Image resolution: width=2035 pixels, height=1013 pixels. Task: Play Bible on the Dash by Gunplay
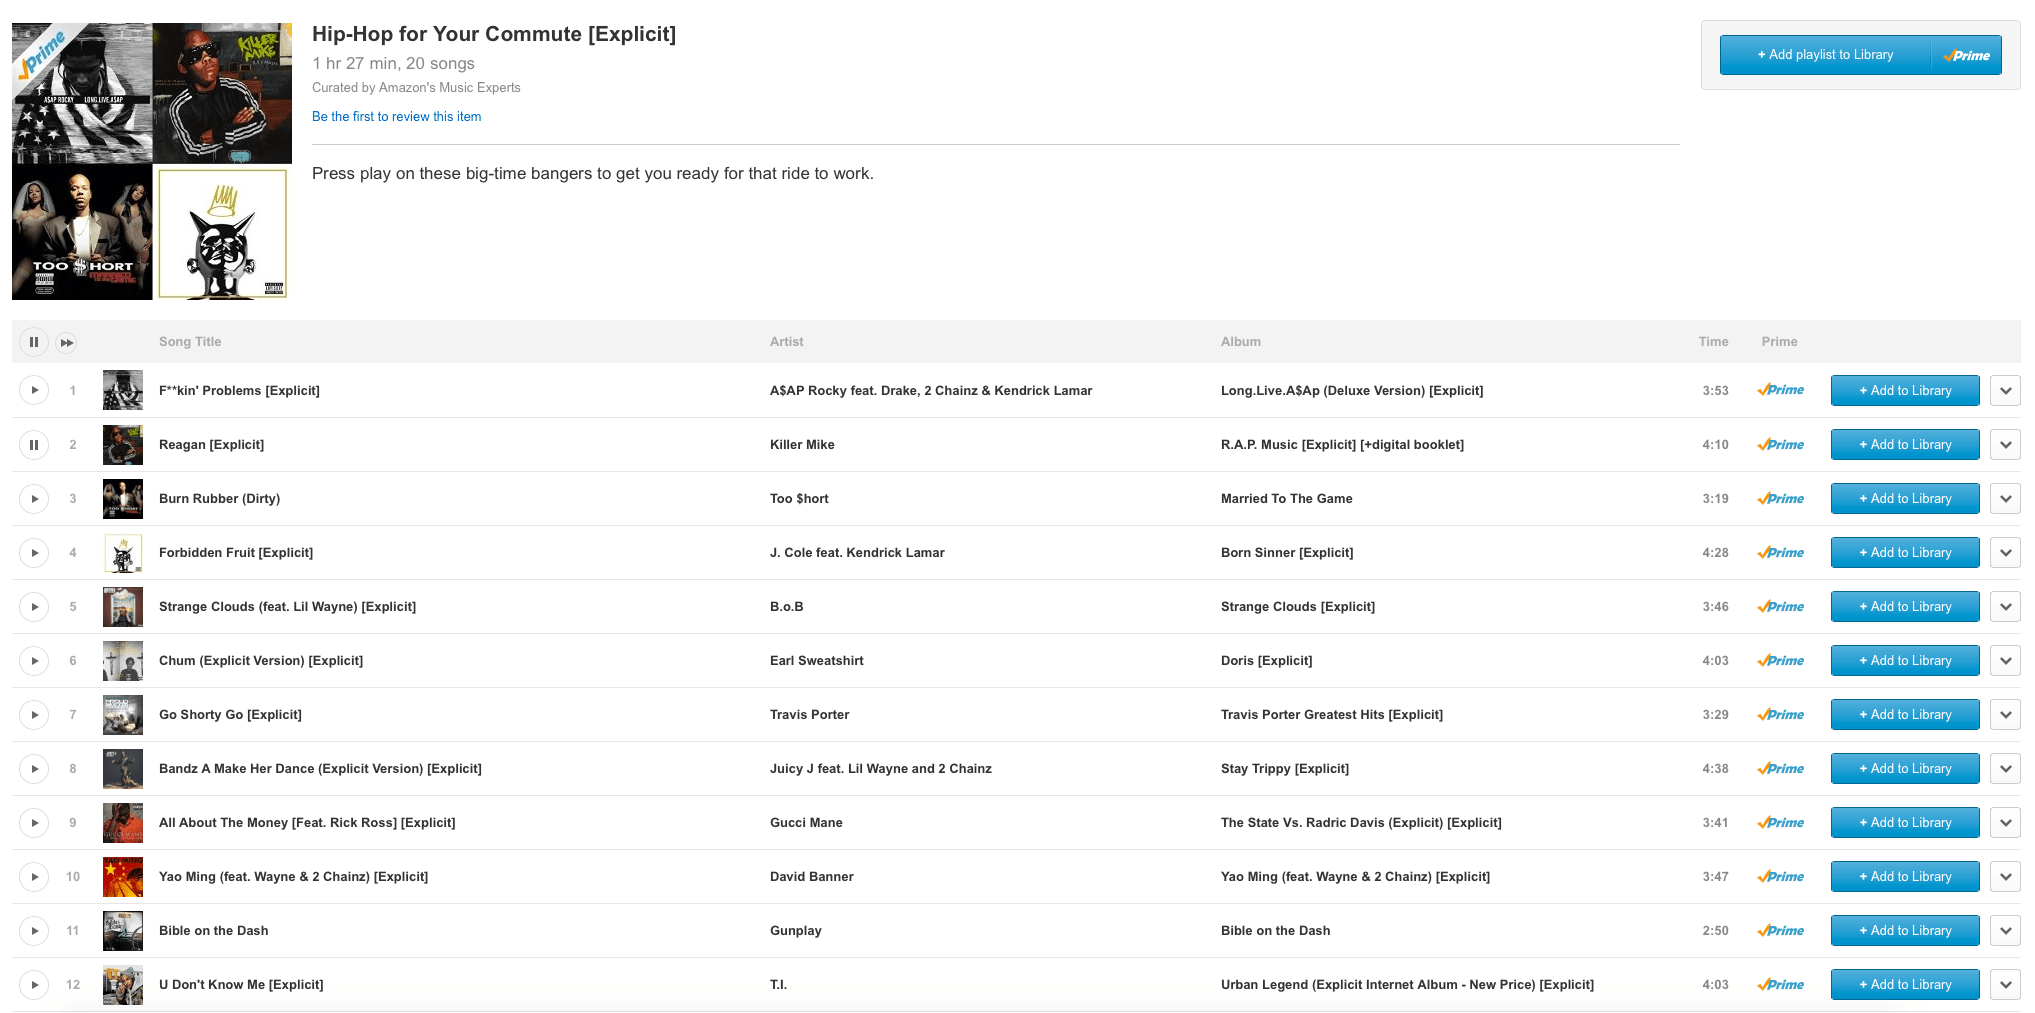click(33, 930)
